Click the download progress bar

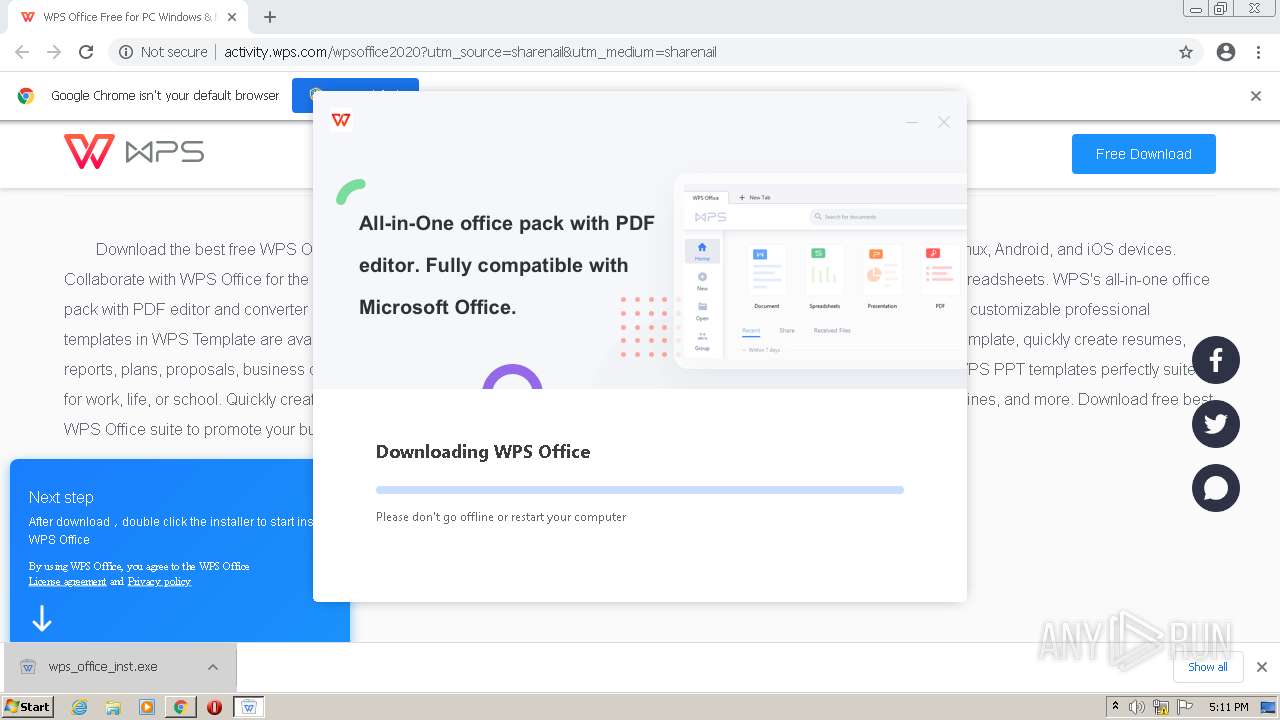click(x=640, y=490)
